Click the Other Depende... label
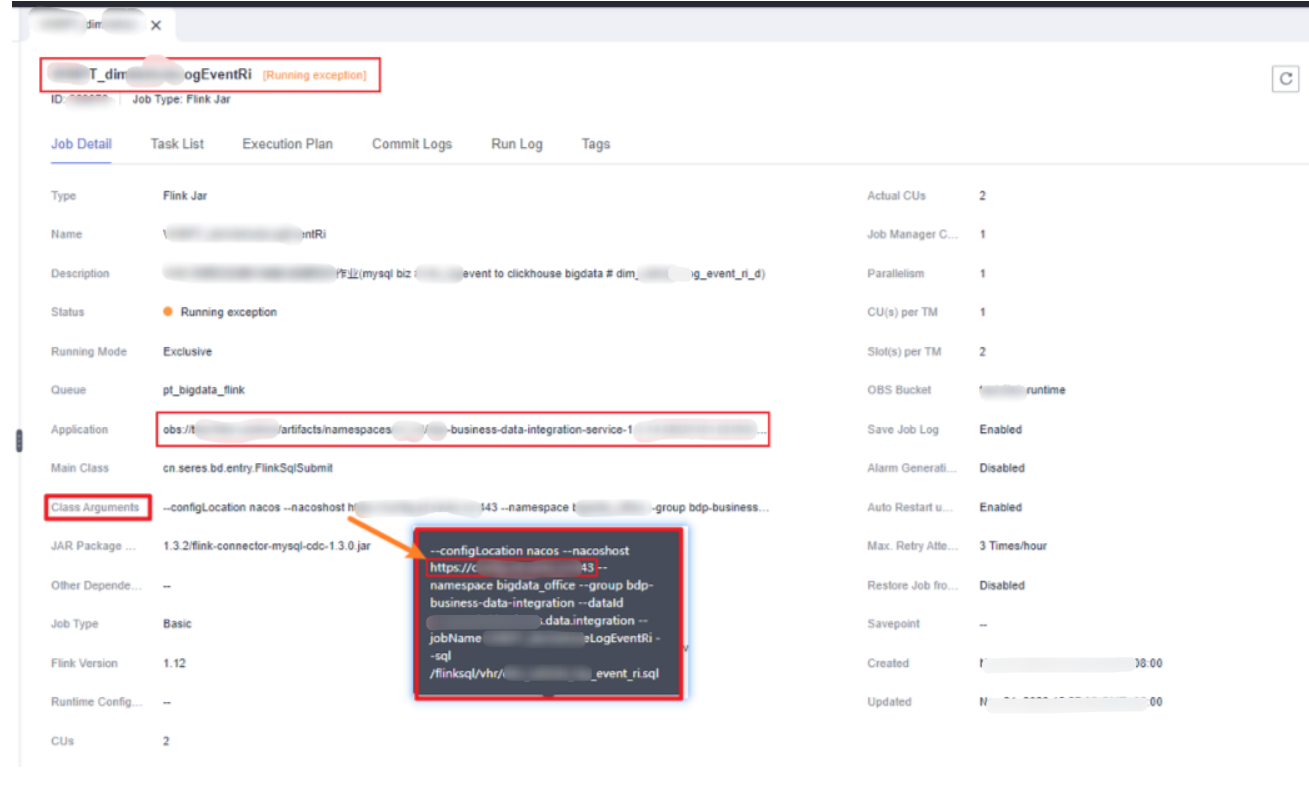 pos(96,585)
